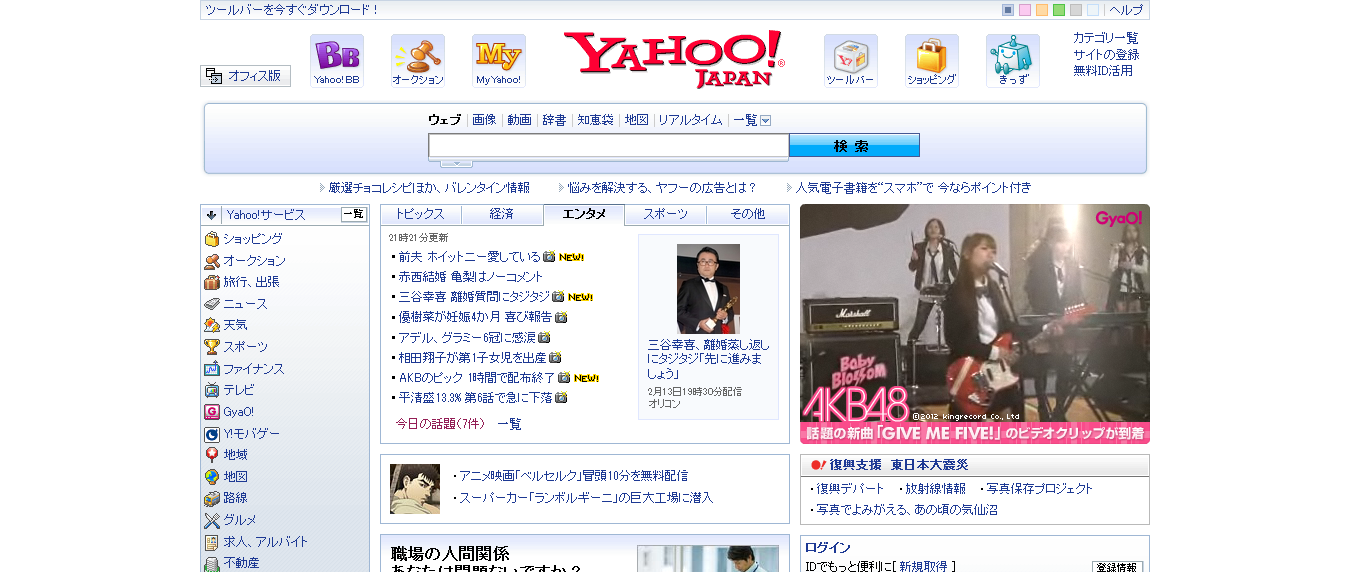This screenshot has height=572, width=1349.
Task: Select the 動画 search category
Action: click(x=519, y=120)
